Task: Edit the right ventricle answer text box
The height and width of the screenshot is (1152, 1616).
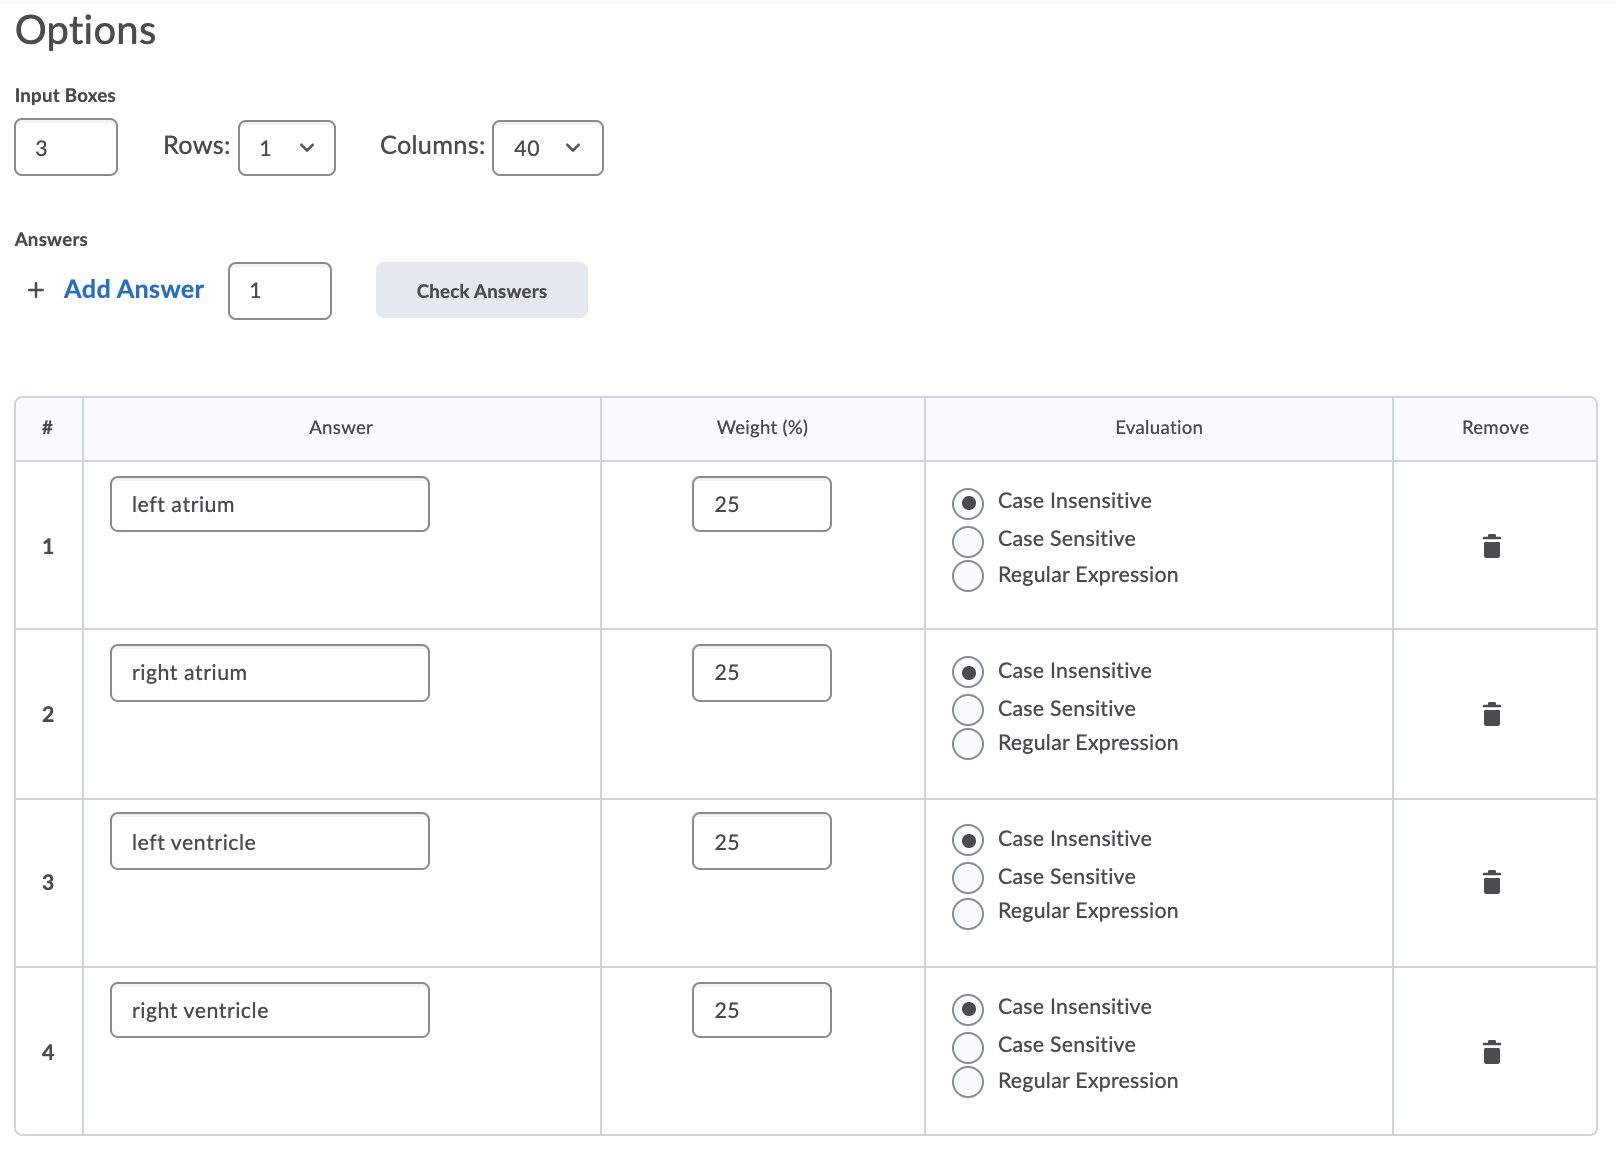Action: point(270,1010)
